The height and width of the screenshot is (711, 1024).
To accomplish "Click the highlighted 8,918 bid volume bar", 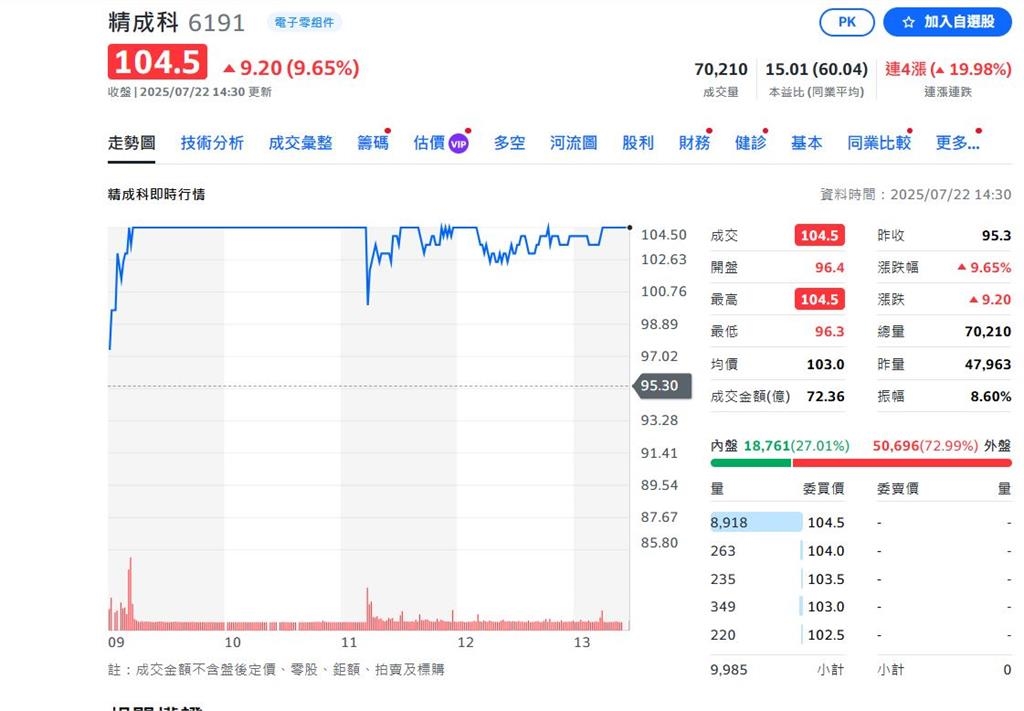I will click(x=755, y=521).
